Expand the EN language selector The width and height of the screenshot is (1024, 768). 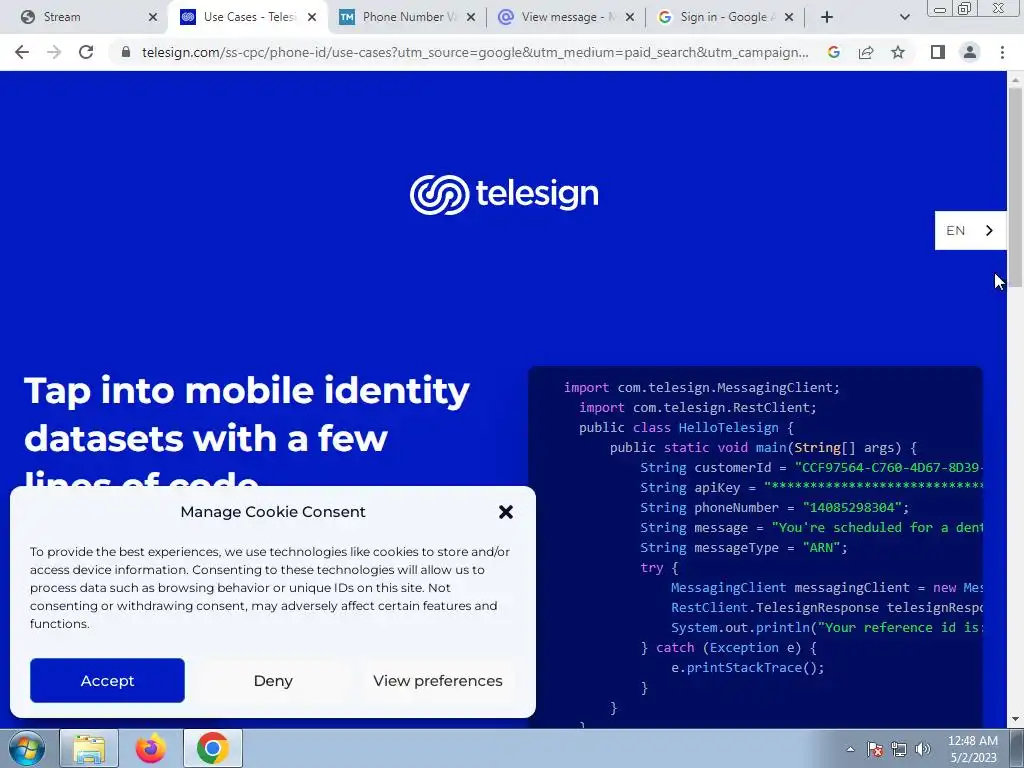[x=970, y=231]
